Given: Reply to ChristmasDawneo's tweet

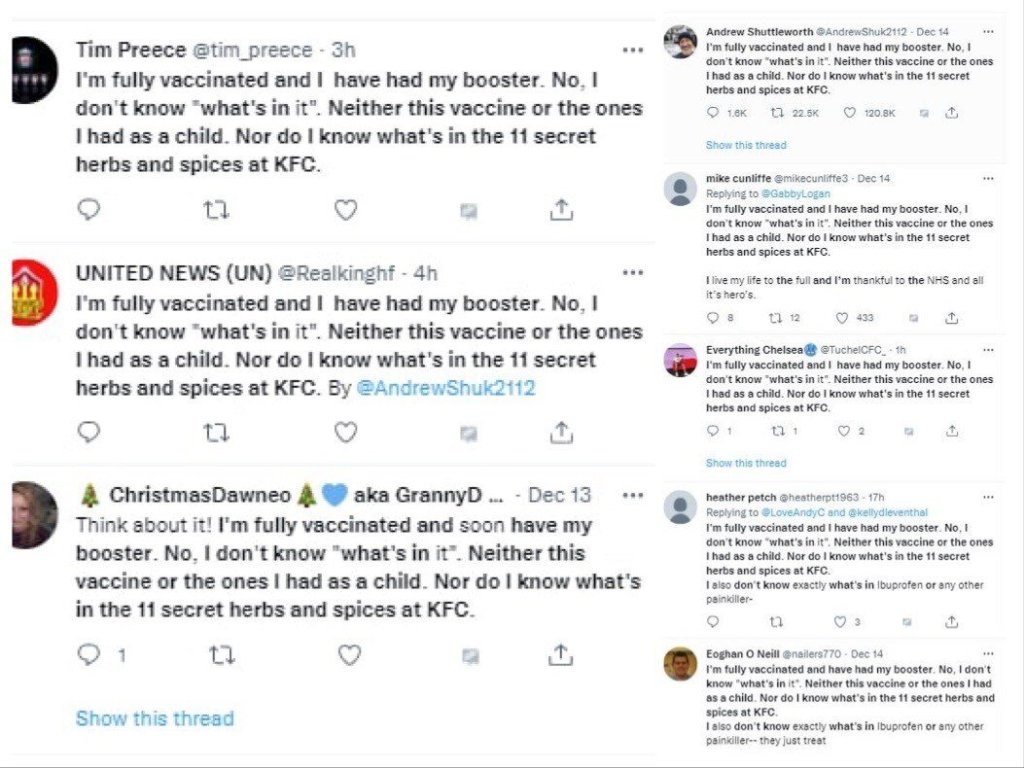Looking at the screenshot, I should pos(89,655).
